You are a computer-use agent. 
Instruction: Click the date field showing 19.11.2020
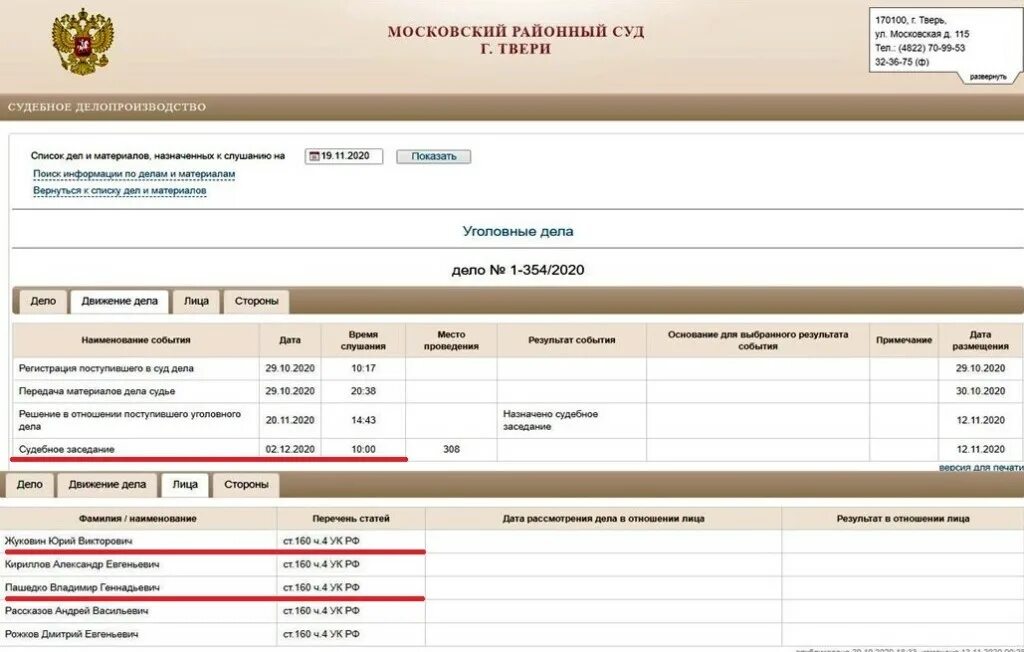(344, 156)
